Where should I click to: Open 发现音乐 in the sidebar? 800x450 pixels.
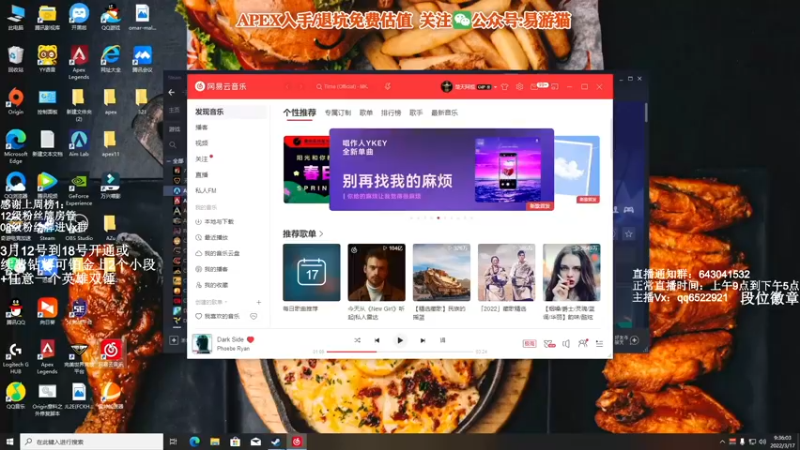pos(229,112)
